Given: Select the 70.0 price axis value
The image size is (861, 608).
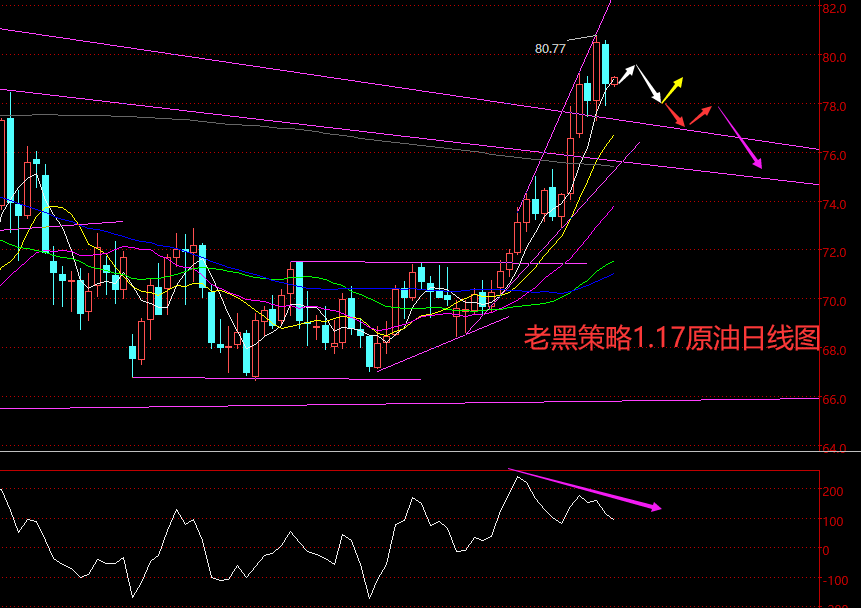Looking at the screenshot, I should coord(834,302).
